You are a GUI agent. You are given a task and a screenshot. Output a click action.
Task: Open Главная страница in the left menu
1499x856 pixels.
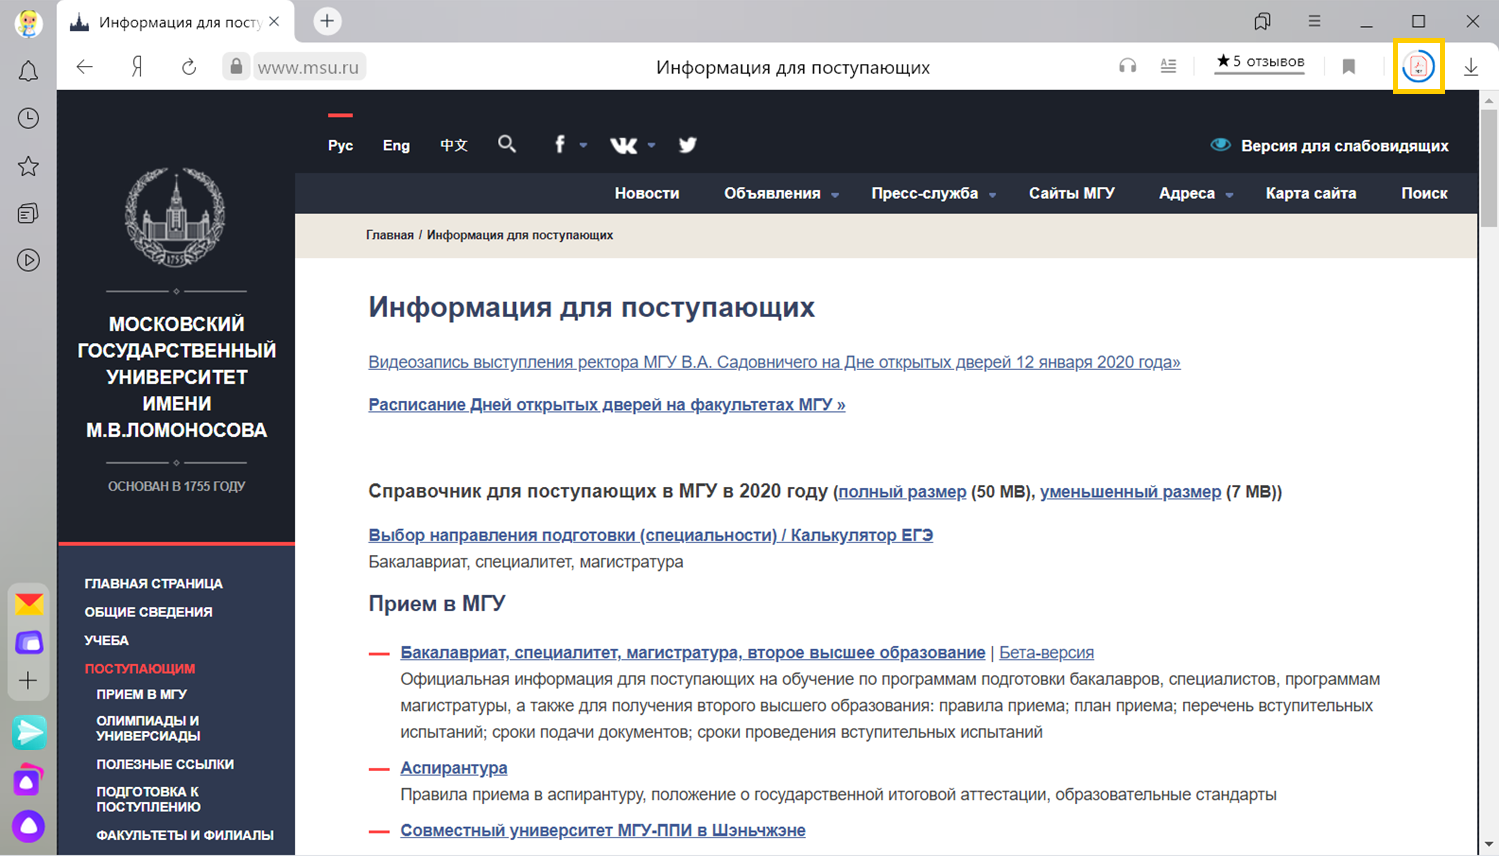[x=154, y=584]
